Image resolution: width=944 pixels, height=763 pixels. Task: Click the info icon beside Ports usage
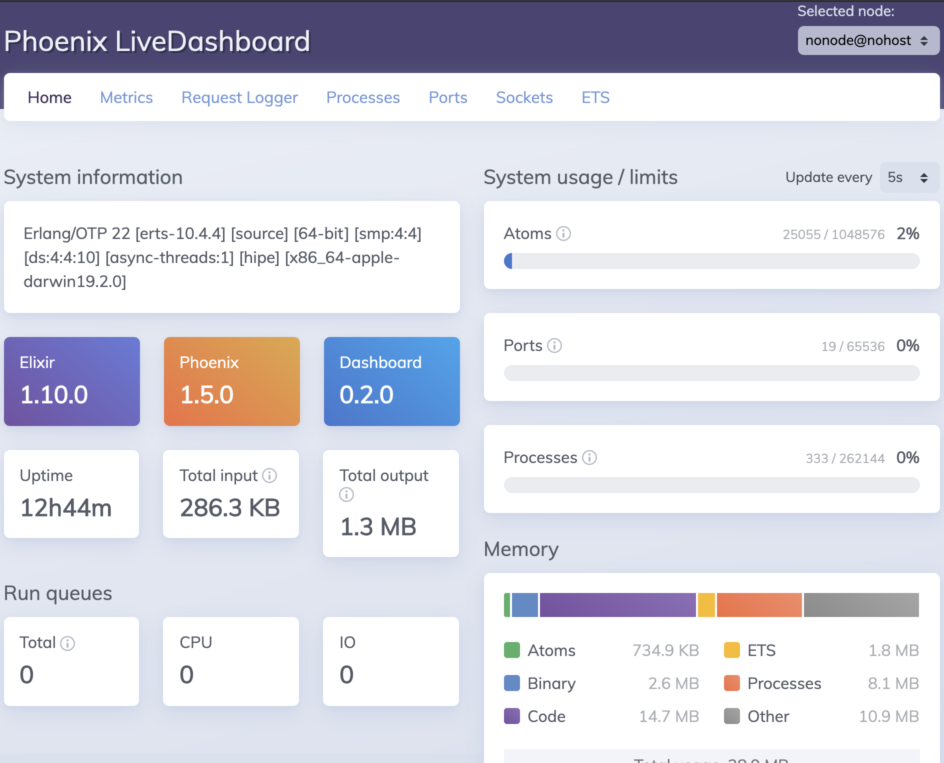point(554,346)
